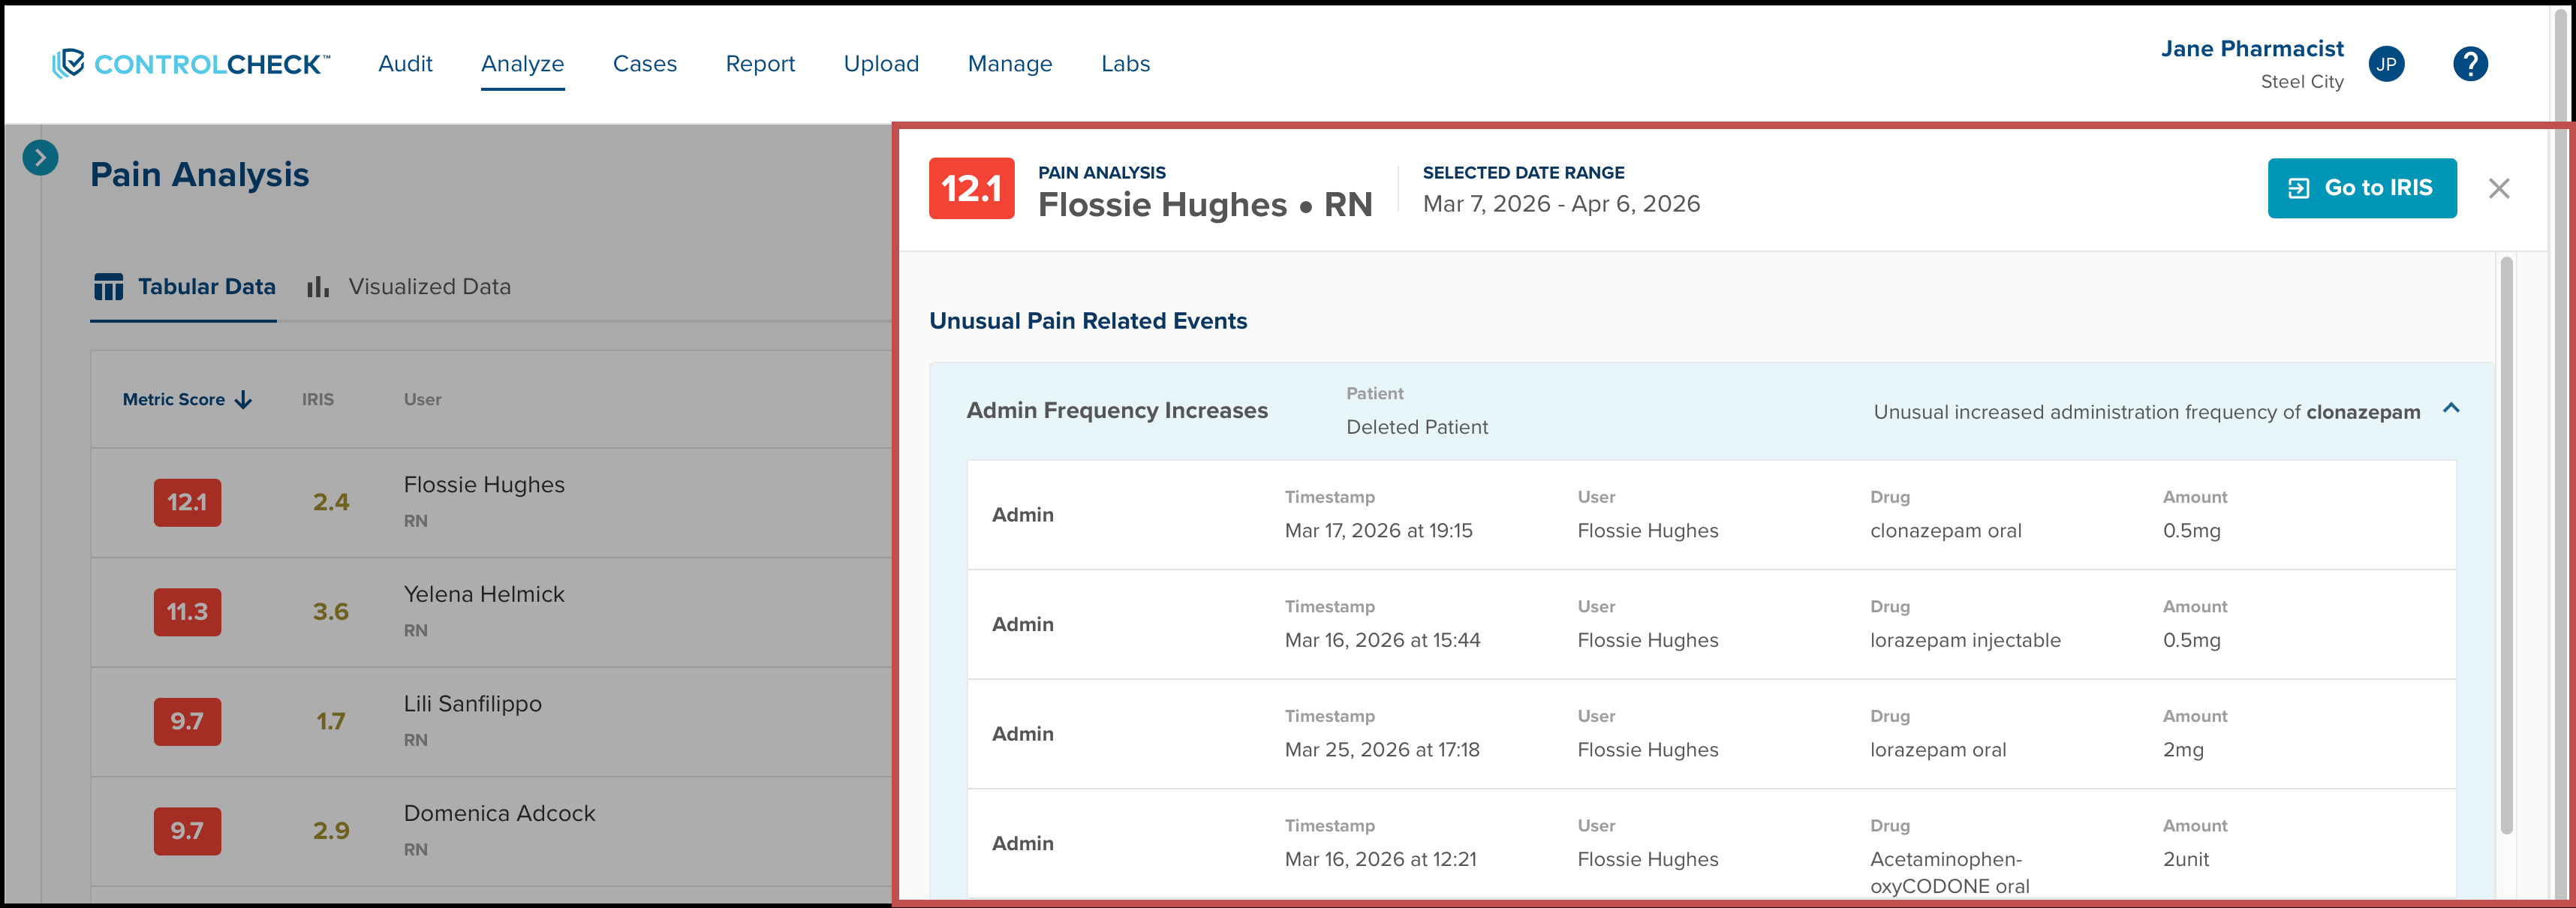Collapse the Admin Frequency Increases section
The image size is (2576, 908).
tap(2451, 408)
